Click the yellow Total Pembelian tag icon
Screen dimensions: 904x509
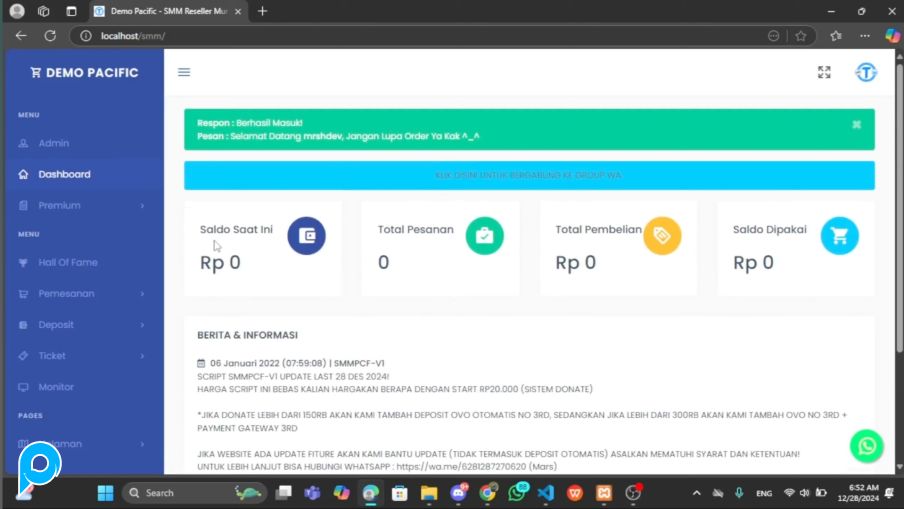[x=662, y=236]
